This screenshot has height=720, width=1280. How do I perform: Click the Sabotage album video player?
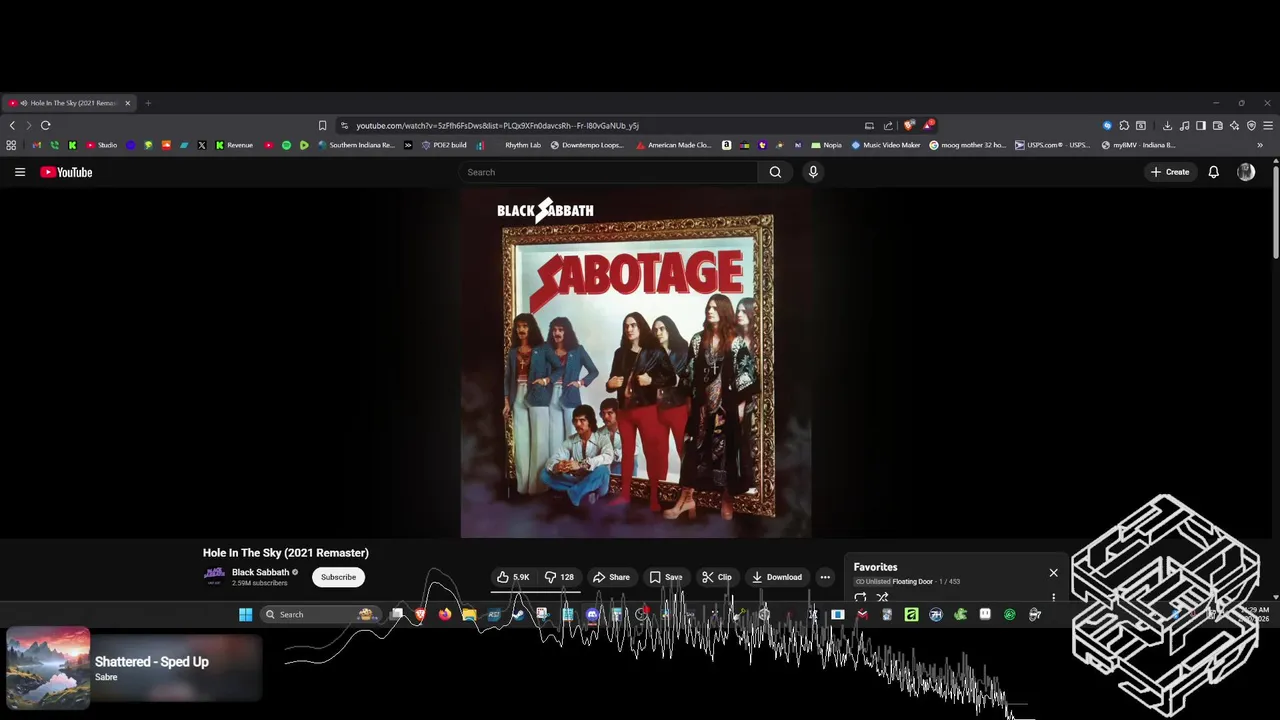pyautogui.click(x=636, y=363)
